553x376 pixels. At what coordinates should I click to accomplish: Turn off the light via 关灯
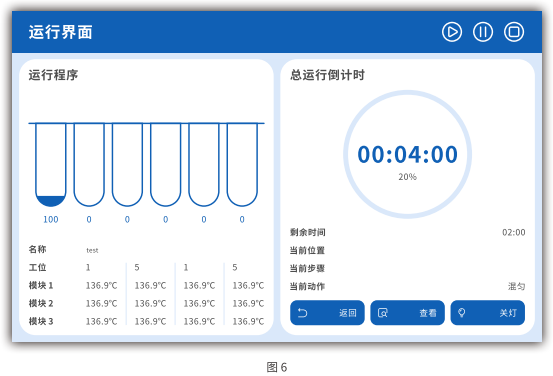(x=488, y=313)
